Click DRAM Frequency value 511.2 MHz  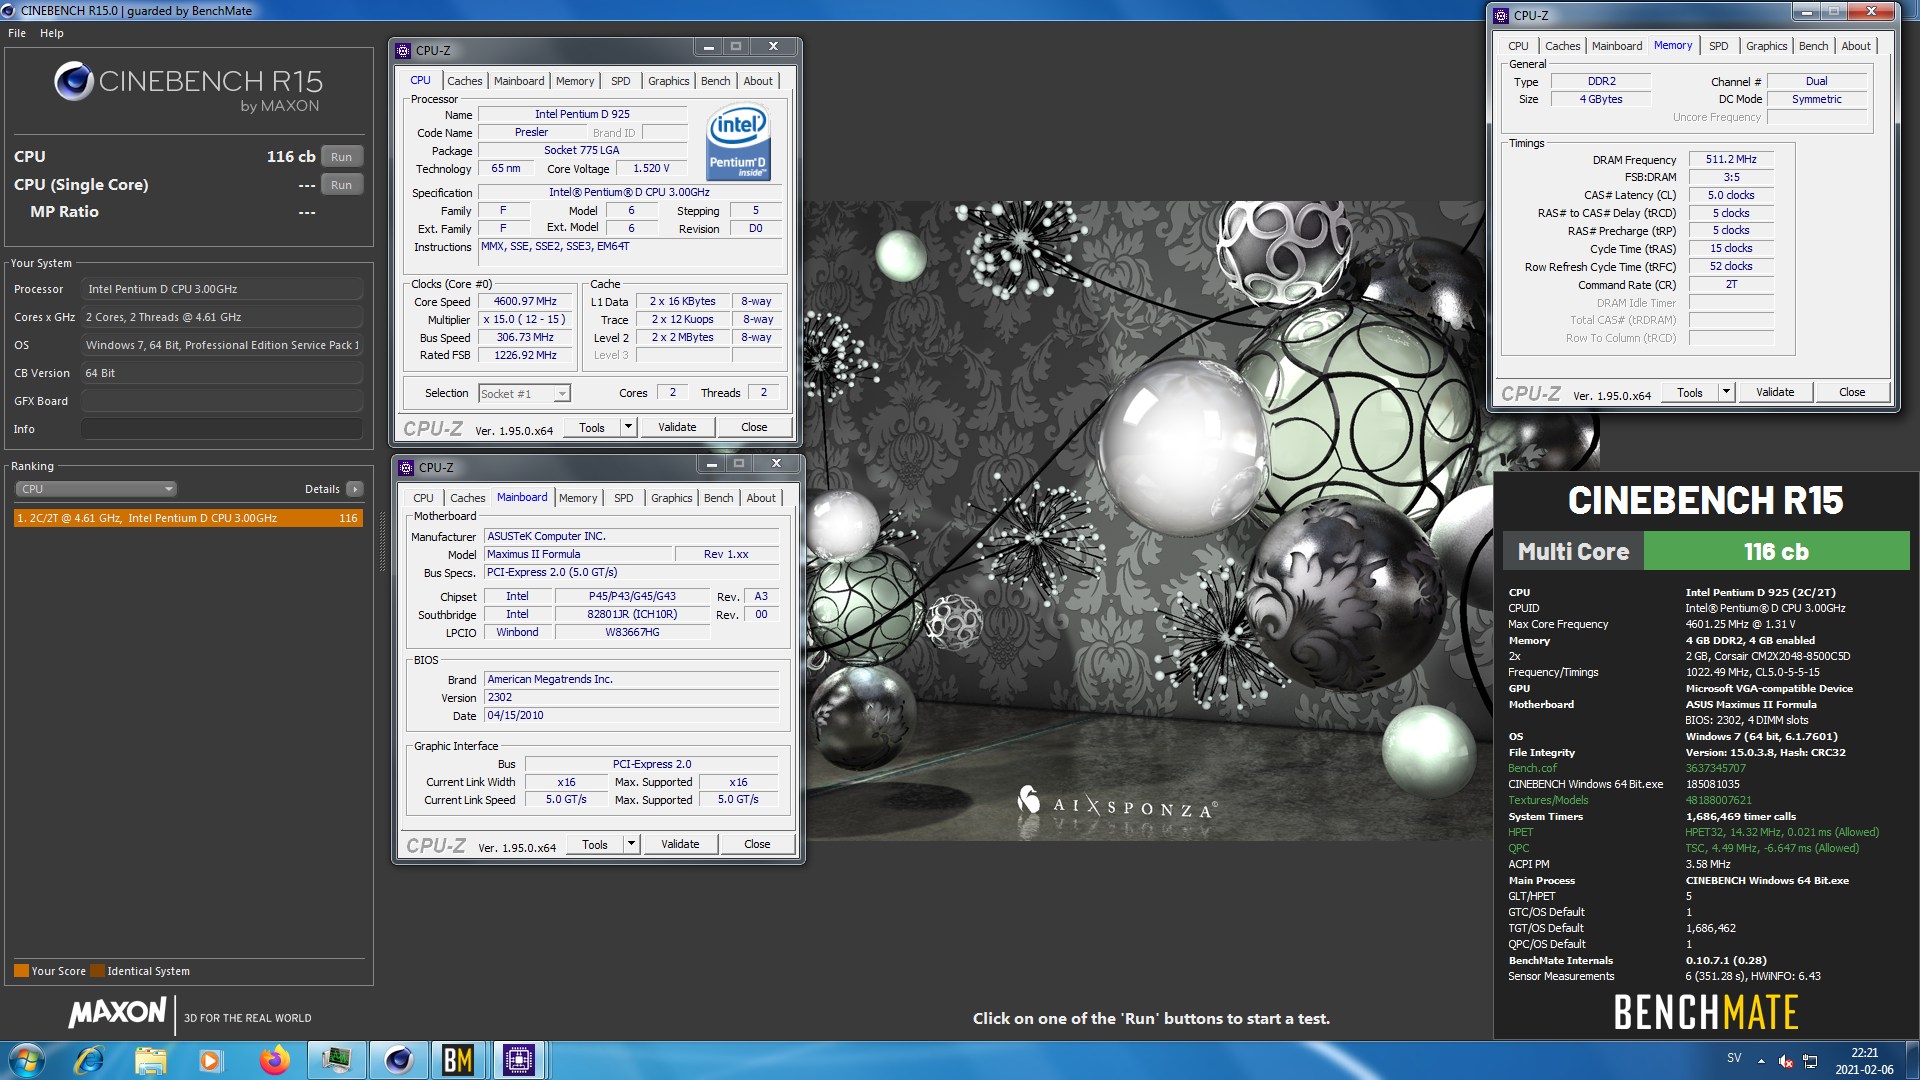[x=1731, y=159]
